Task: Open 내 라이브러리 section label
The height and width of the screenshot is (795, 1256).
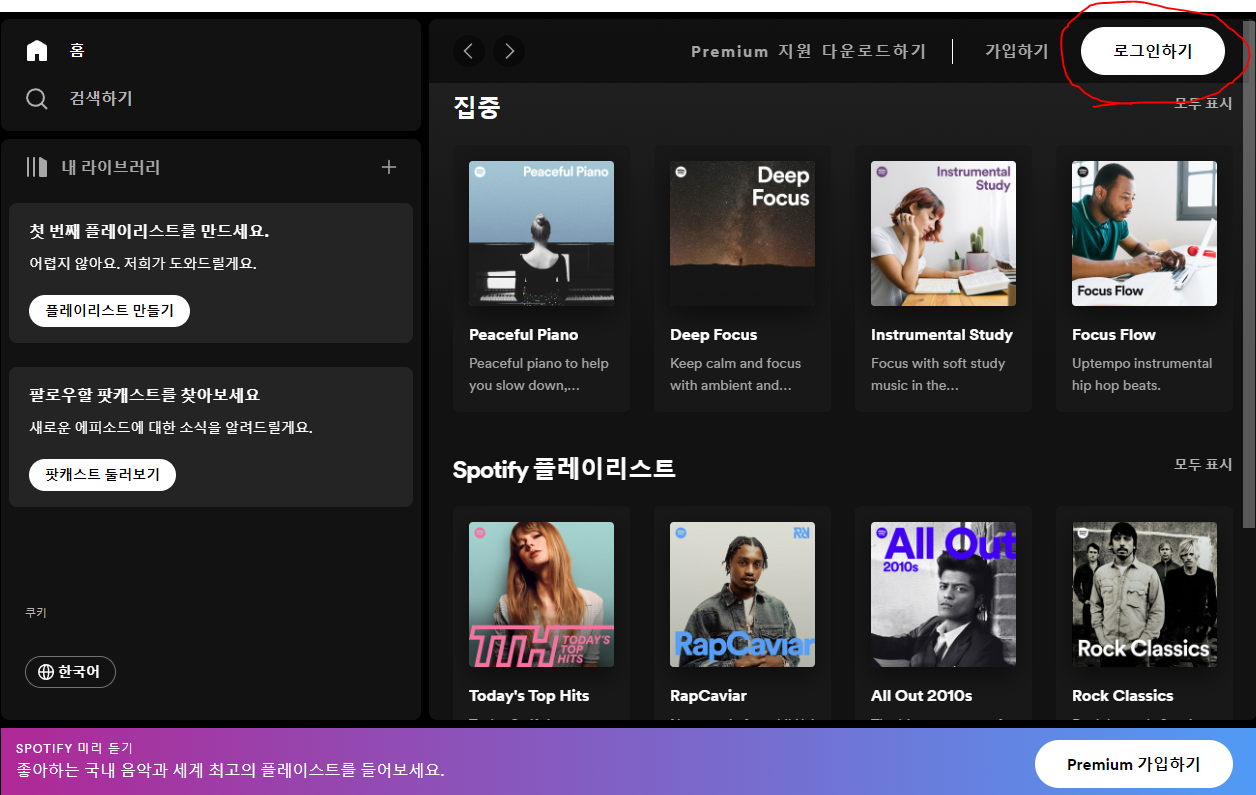Action: point(111,167)
